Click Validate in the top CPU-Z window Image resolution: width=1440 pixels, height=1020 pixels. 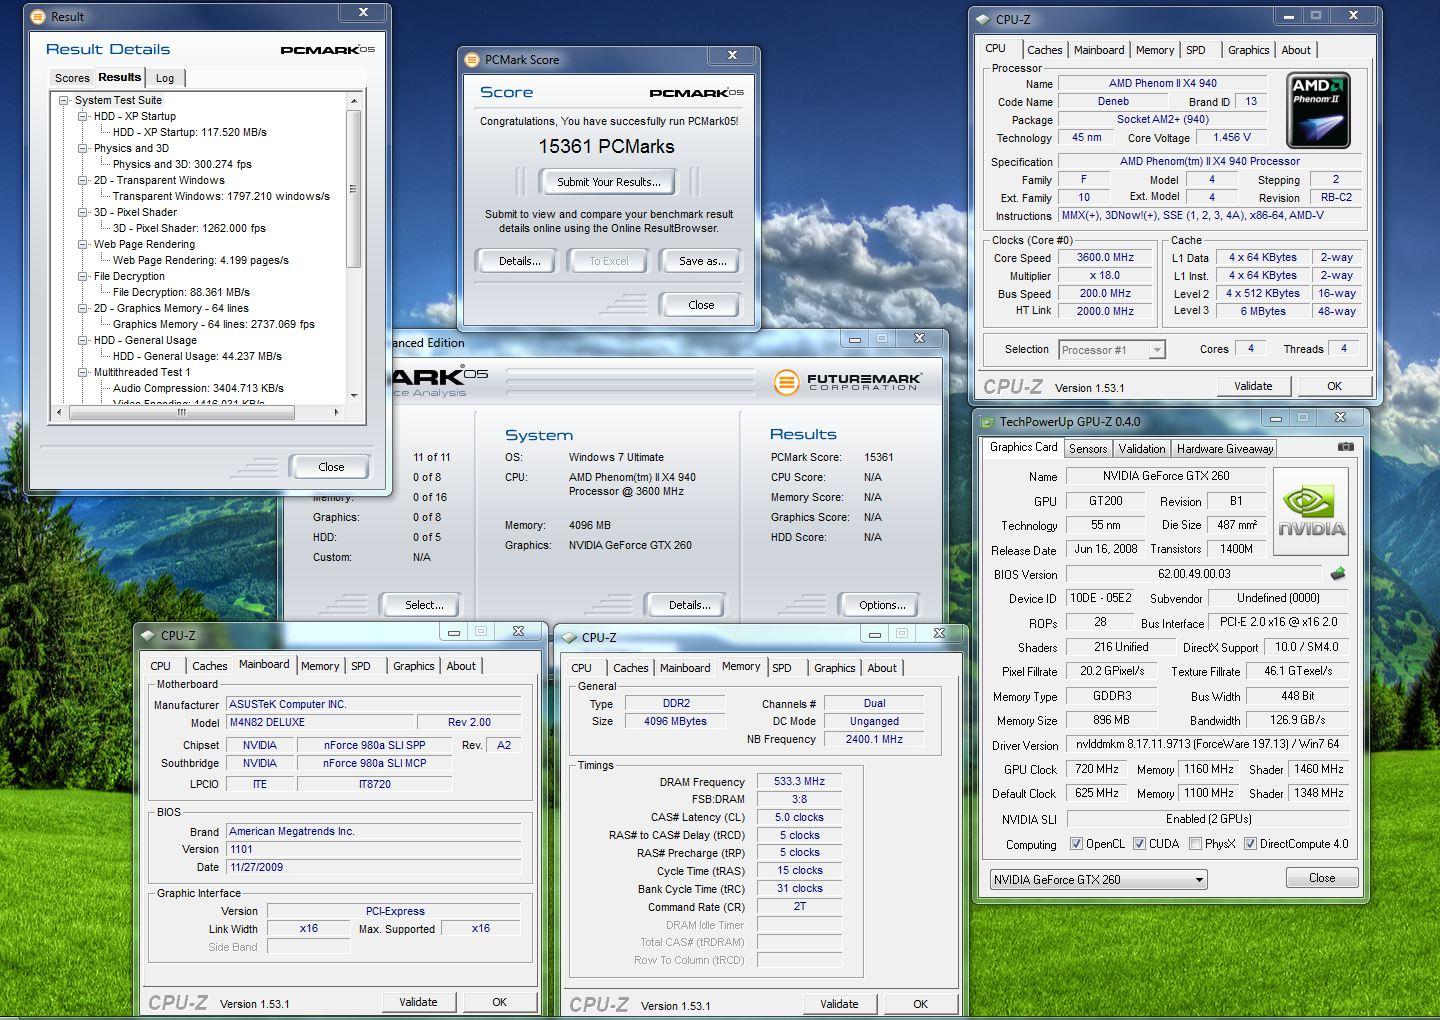[x=1253, y=386]
